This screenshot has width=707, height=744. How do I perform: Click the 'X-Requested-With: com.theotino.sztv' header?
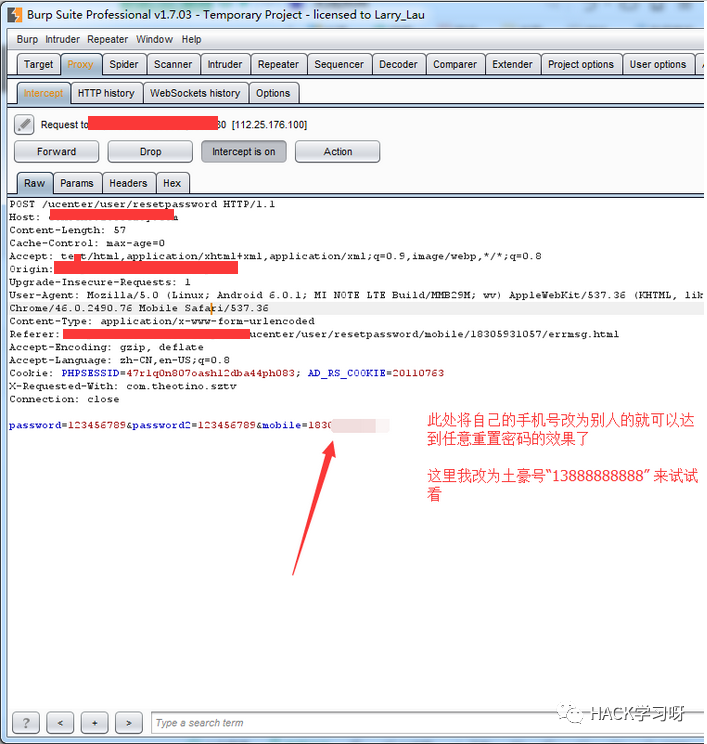tap(123, 386)
